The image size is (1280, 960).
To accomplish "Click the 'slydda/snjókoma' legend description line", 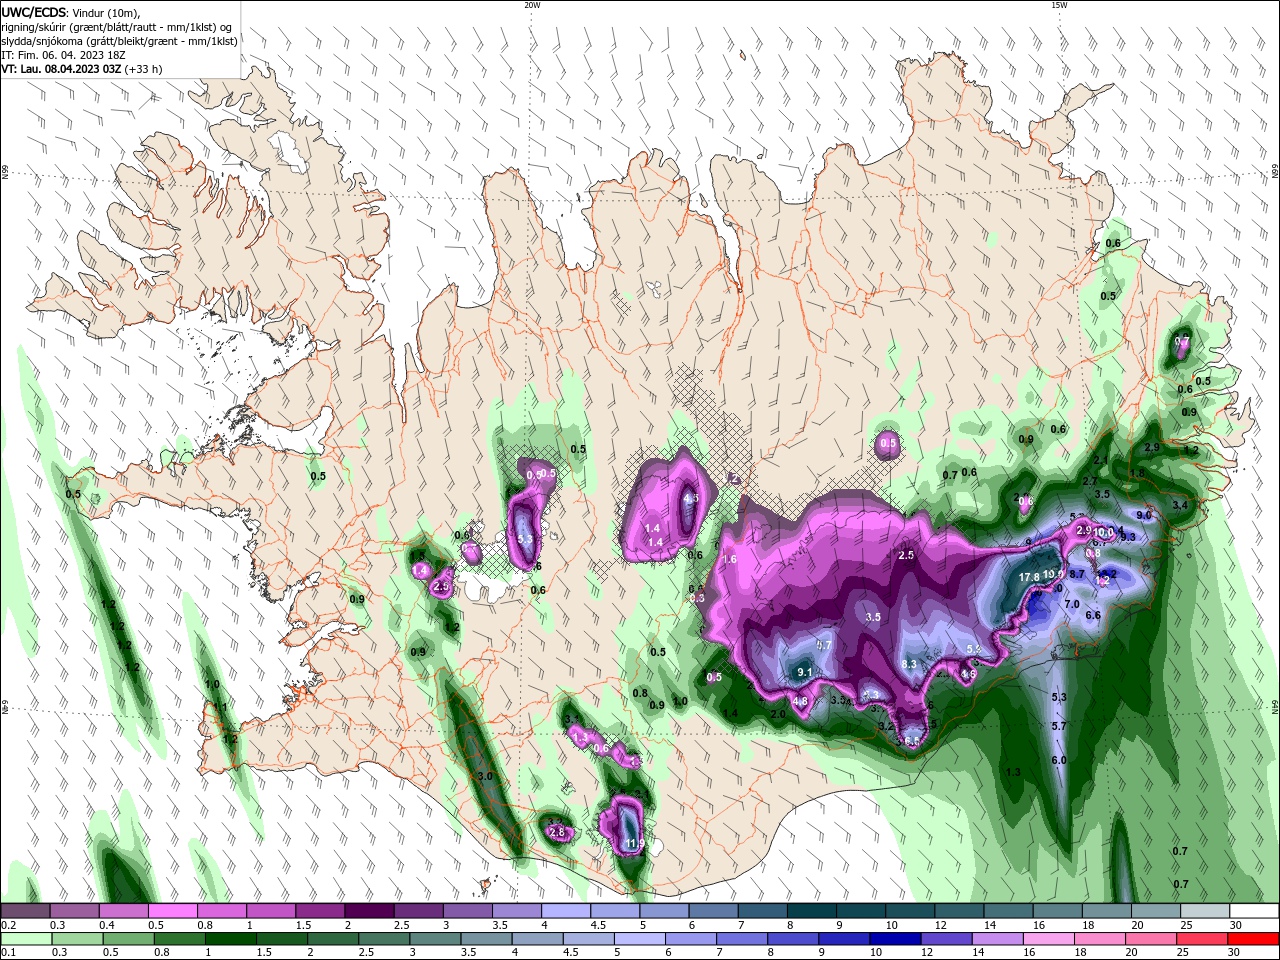I will click(x=120, y=41).
